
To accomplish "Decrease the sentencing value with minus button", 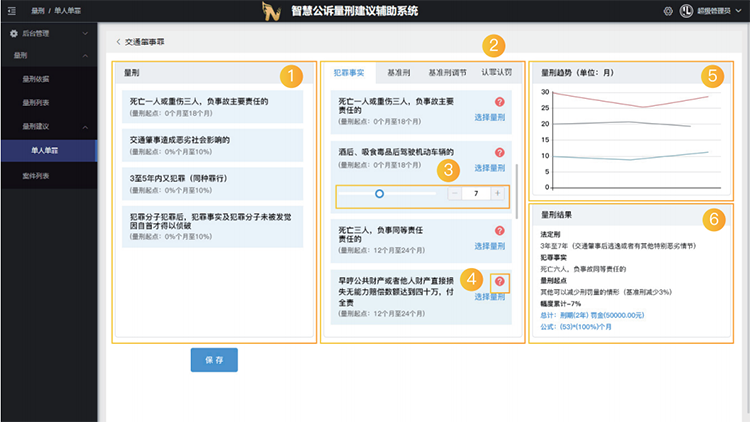I will (x=454, y=193).
